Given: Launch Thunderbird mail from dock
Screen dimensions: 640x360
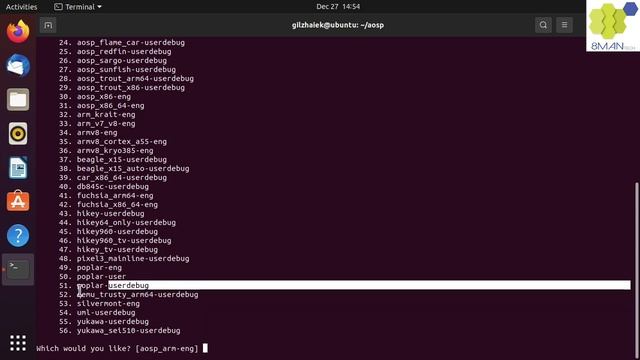Looking at the screenshot, I should coord(18,65).
